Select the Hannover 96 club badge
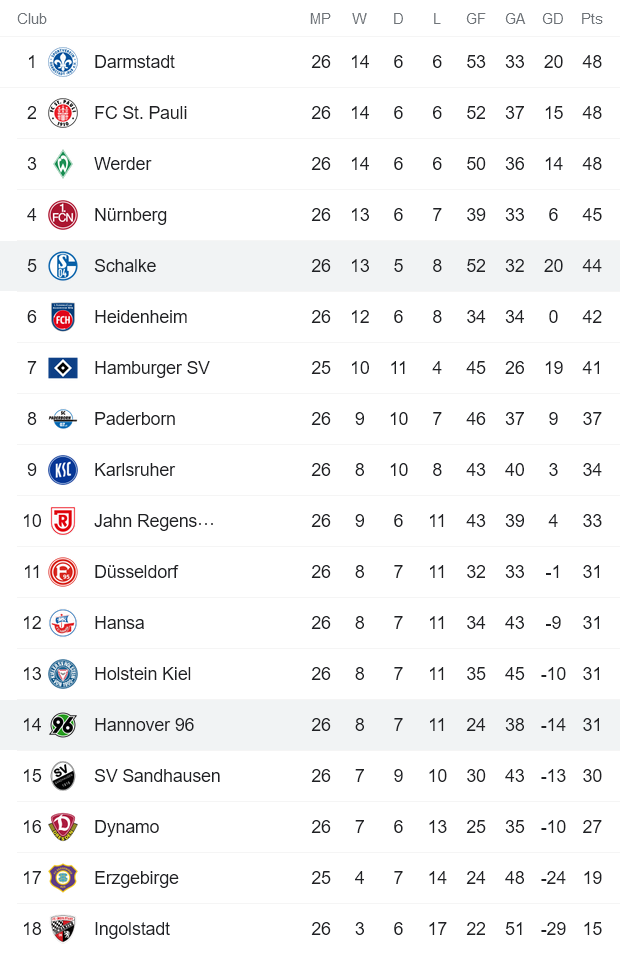 tap(62, 725)
